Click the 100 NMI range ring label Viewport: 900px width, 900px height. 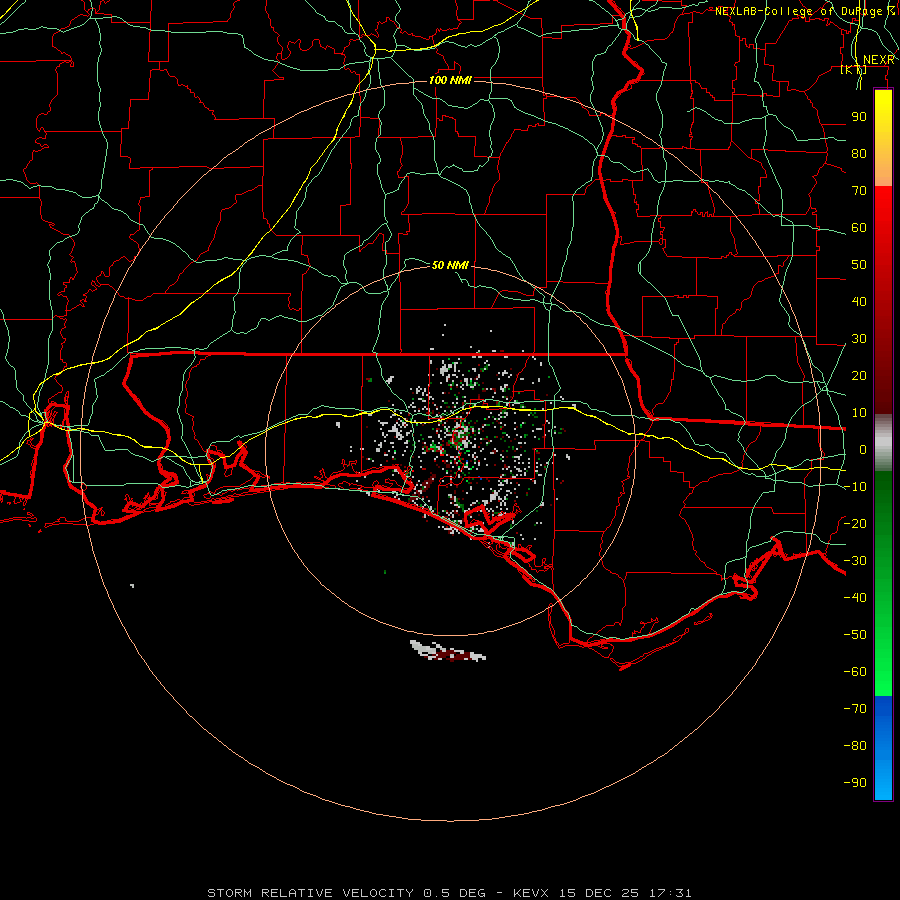450,80
